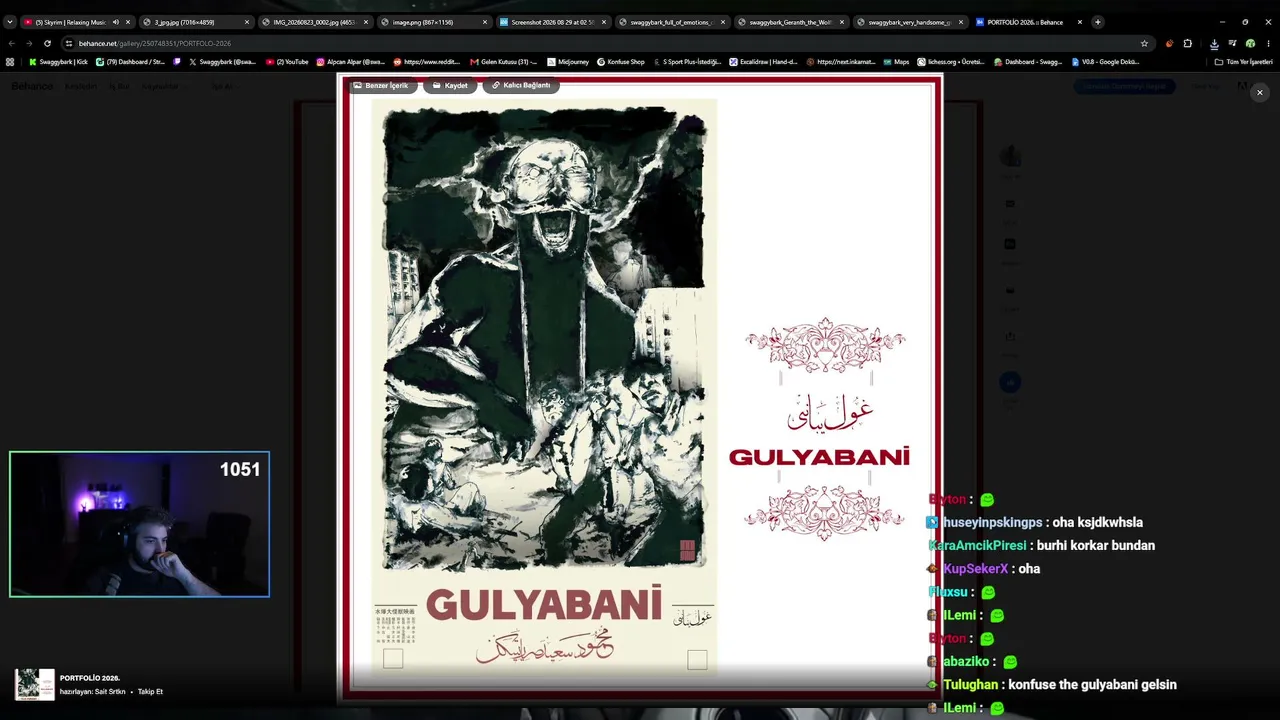This screenshot has height=720, width=1280.
Task: Open the S Sport Plus bookmark
Action: pyautogui.click(x=686, y=62)
